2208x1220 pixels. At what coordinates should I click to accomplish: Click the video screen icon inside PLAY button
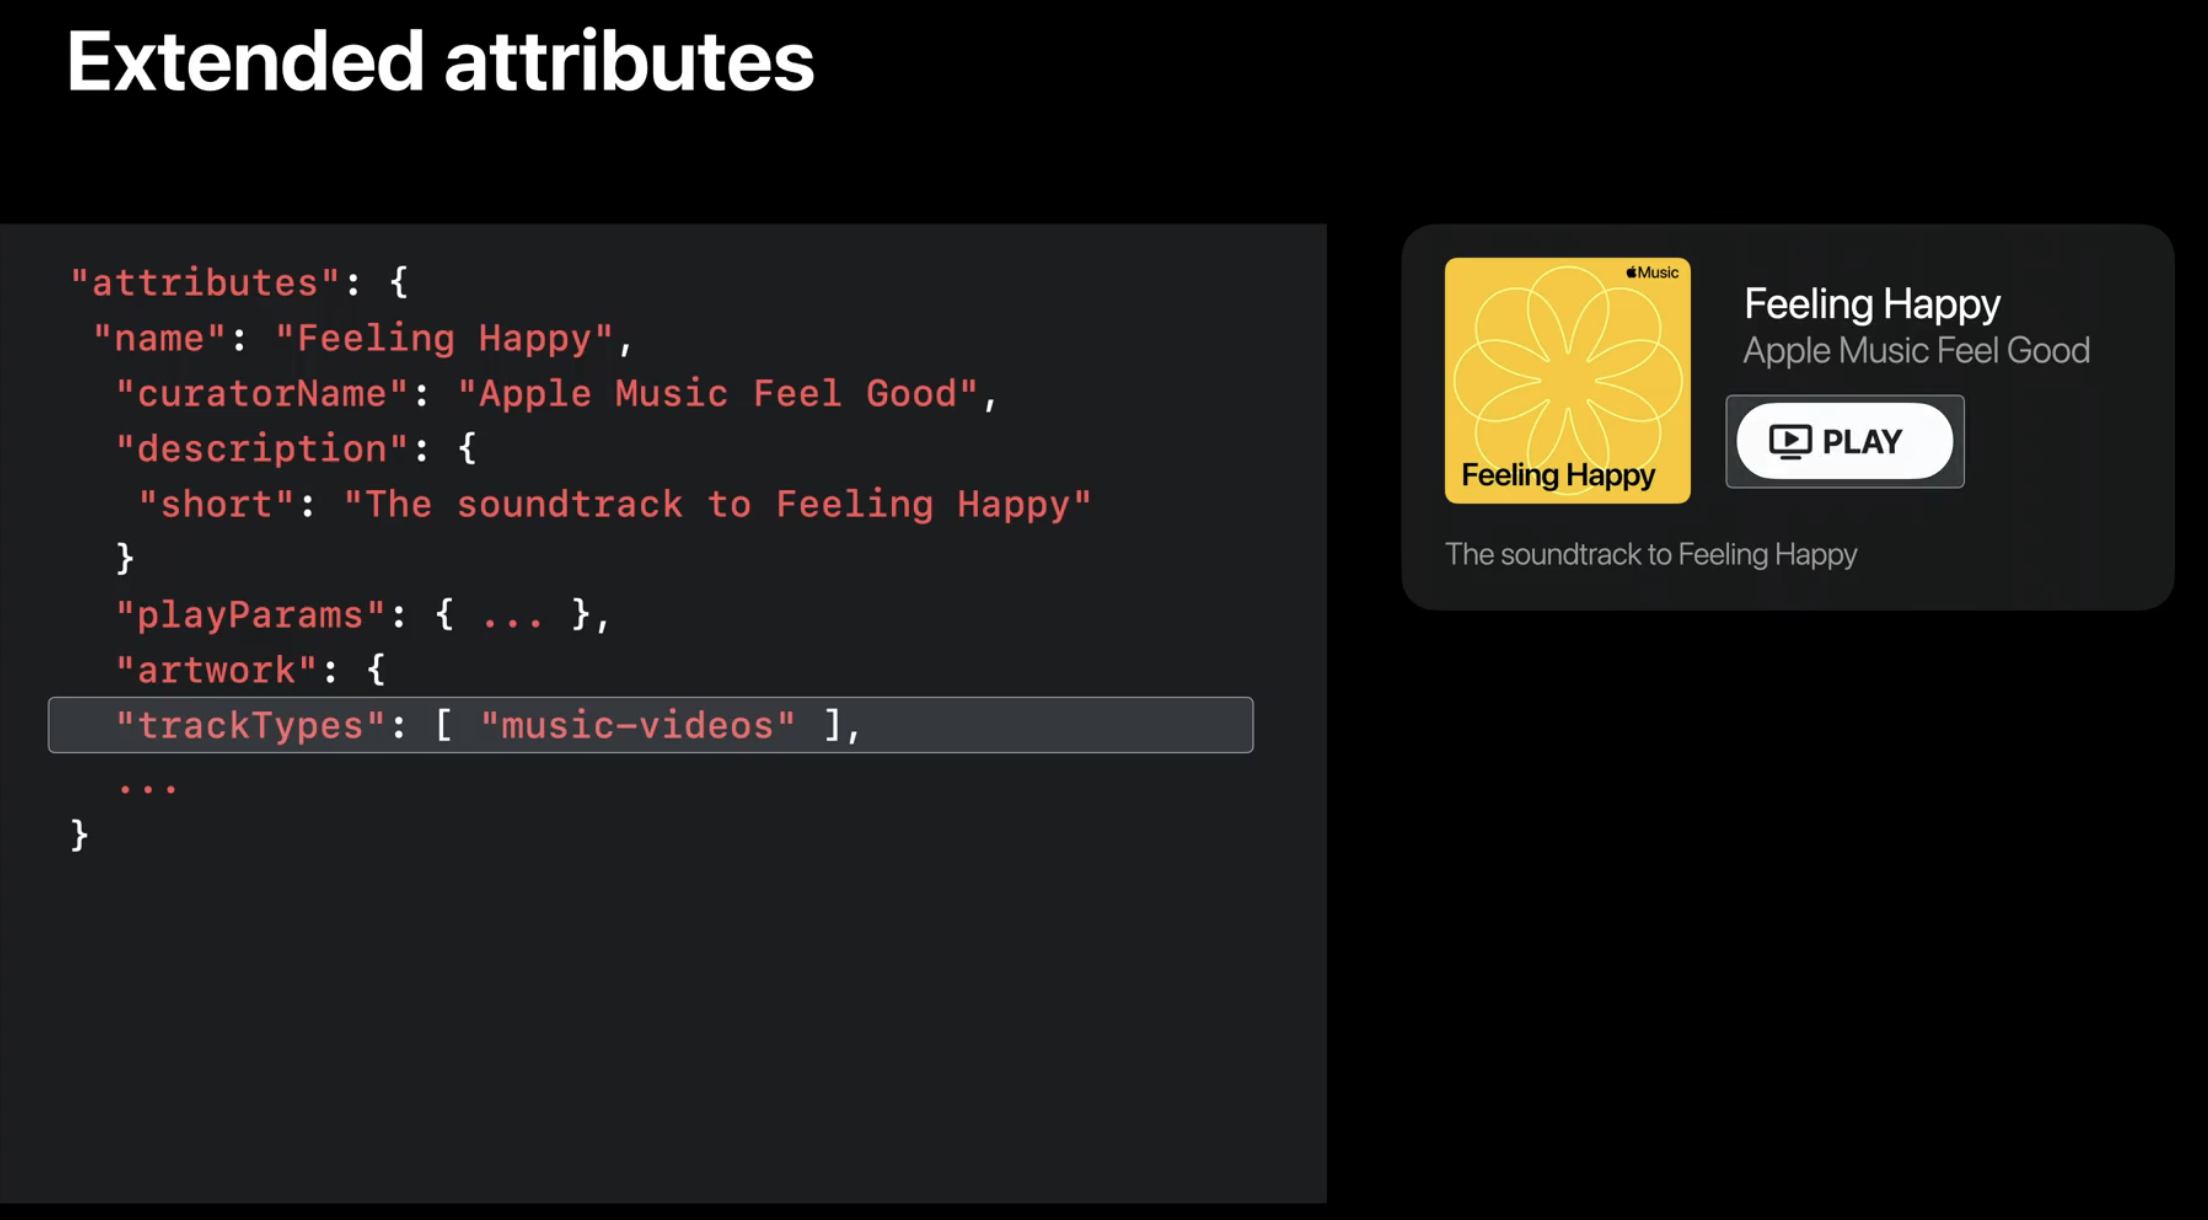[x=1789, y=441]
